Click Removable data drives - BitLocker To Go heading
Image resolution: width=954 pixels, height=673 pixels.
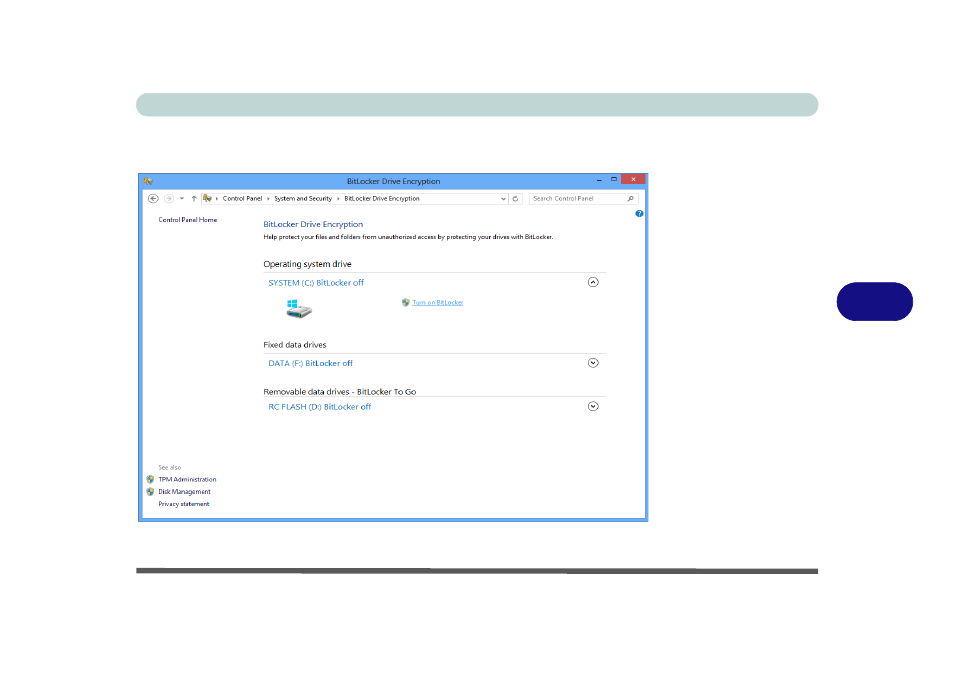point(339,392)
